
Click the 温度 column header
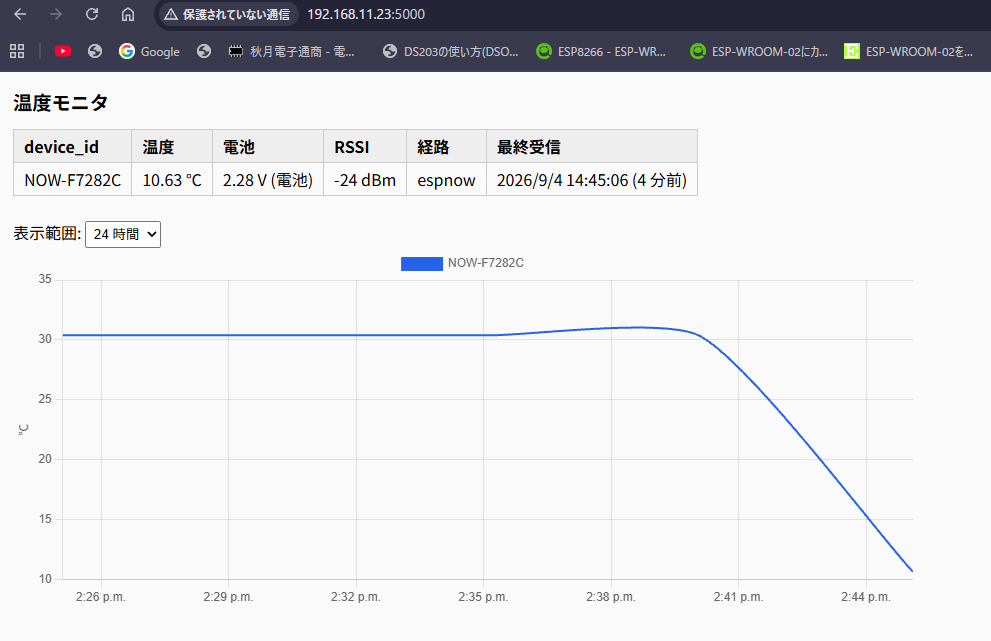coord(172,147)
